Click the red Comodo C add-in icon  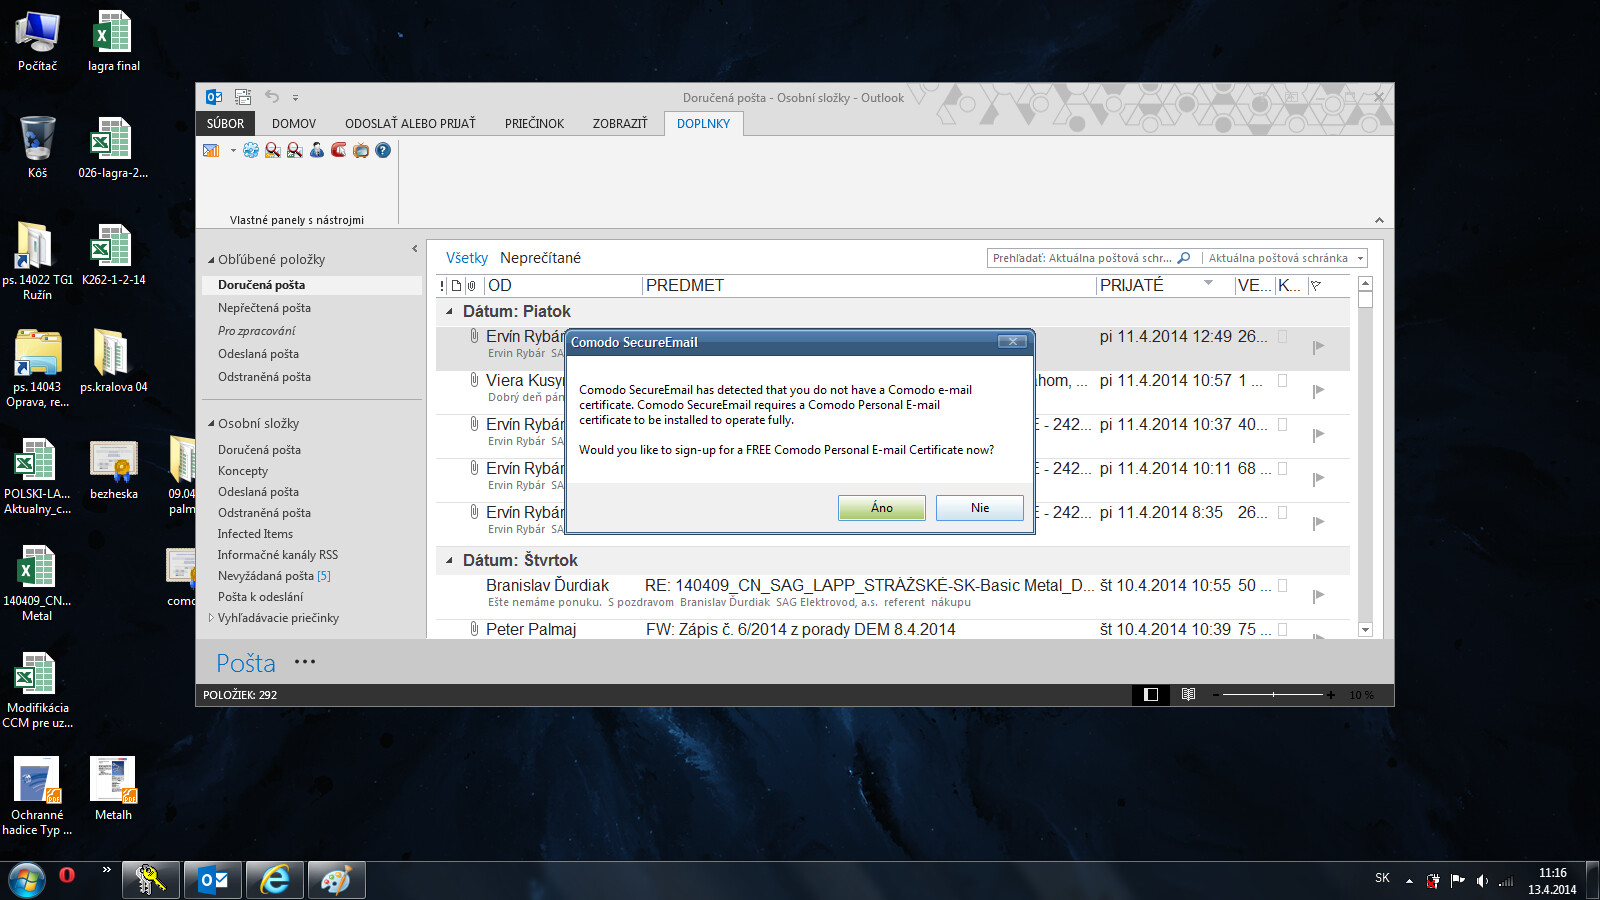click(x=339, y=150)
